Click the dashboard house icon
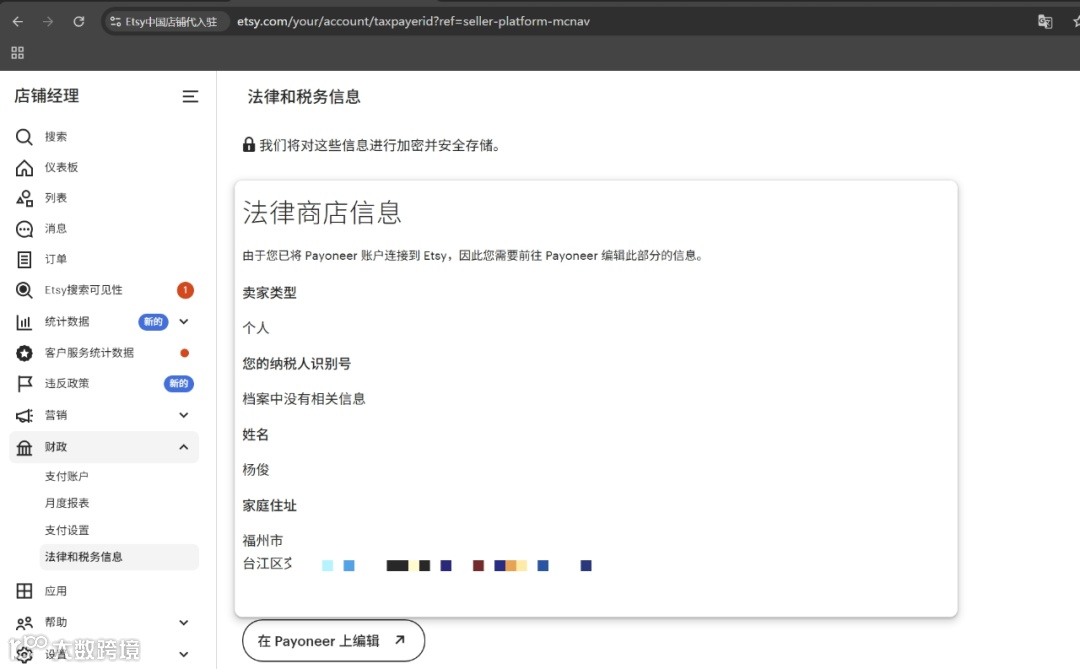Screen dimensions: 1080x669 click(x=24, y=167)
